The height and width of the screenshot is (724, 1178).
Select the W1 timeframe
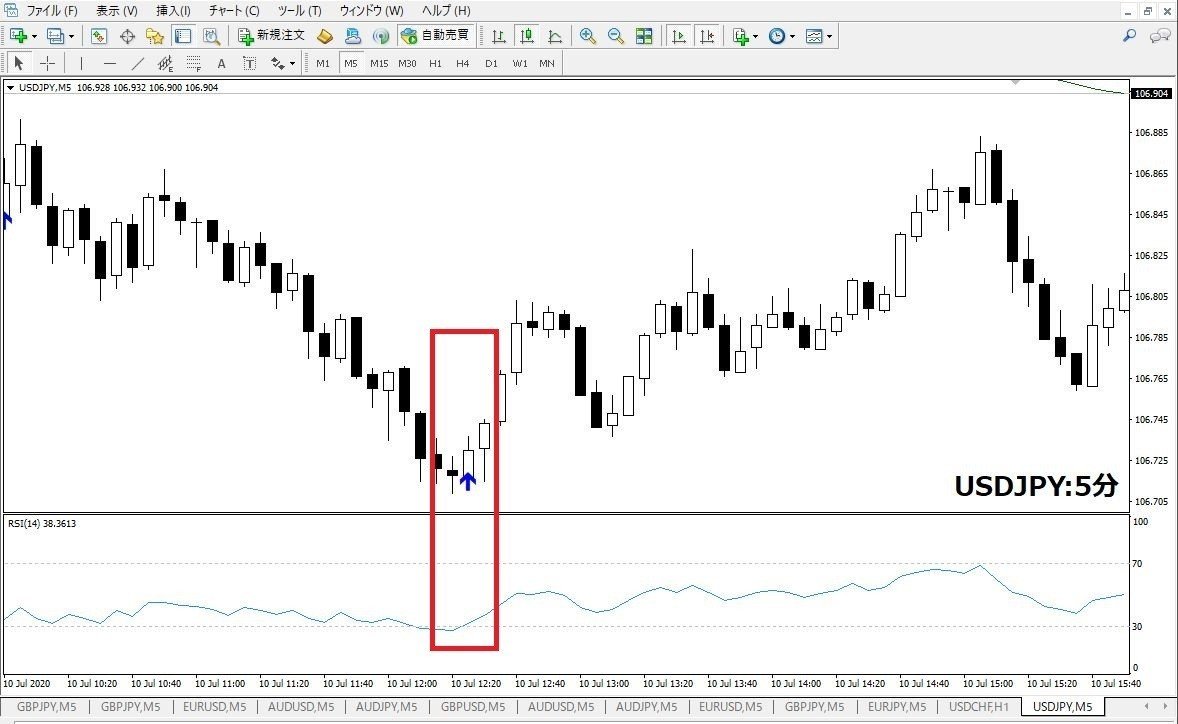[x=520, y=63]
